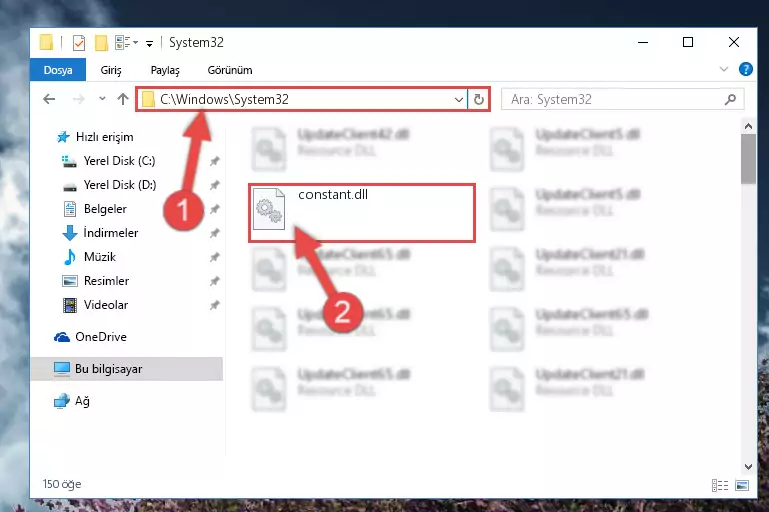Switch to details view in status bar
Image resolution: width=769 pixels, height=512 pixels.
click(719, 486)
